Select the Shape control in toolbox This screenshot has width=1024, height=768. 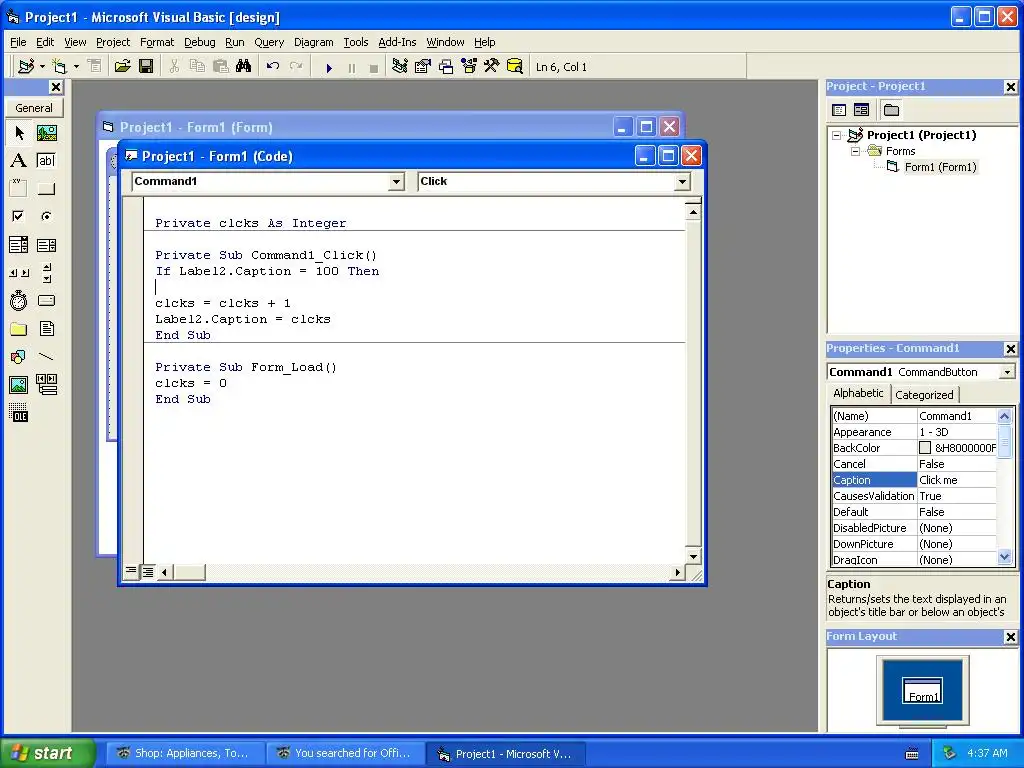point(19,357)
